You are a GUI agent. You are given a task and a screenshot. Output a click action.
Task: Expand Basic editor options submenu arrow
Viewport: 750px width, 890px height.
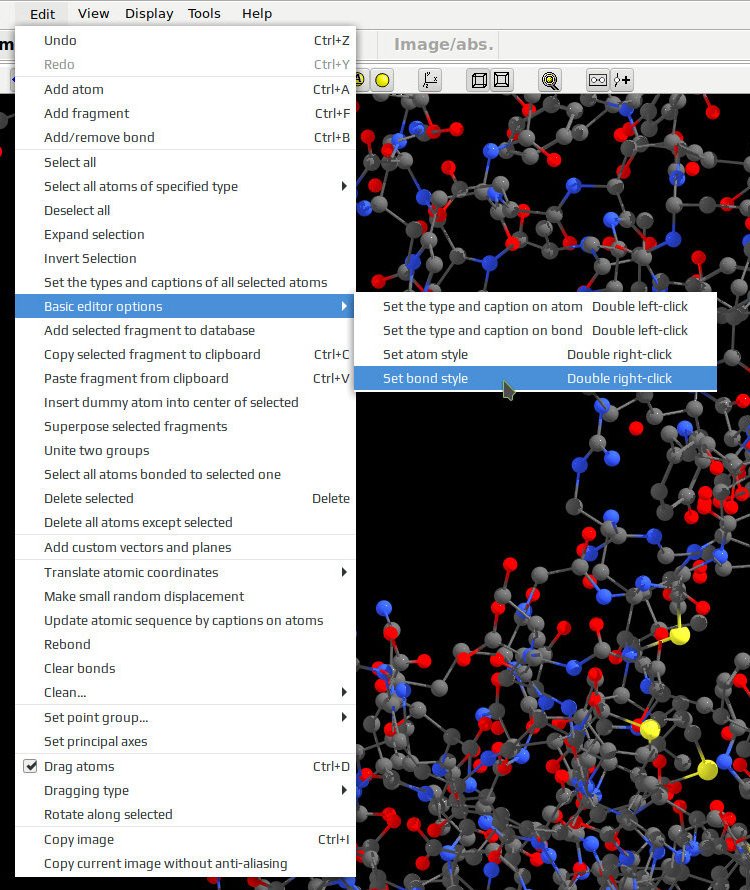pos(344,307)
